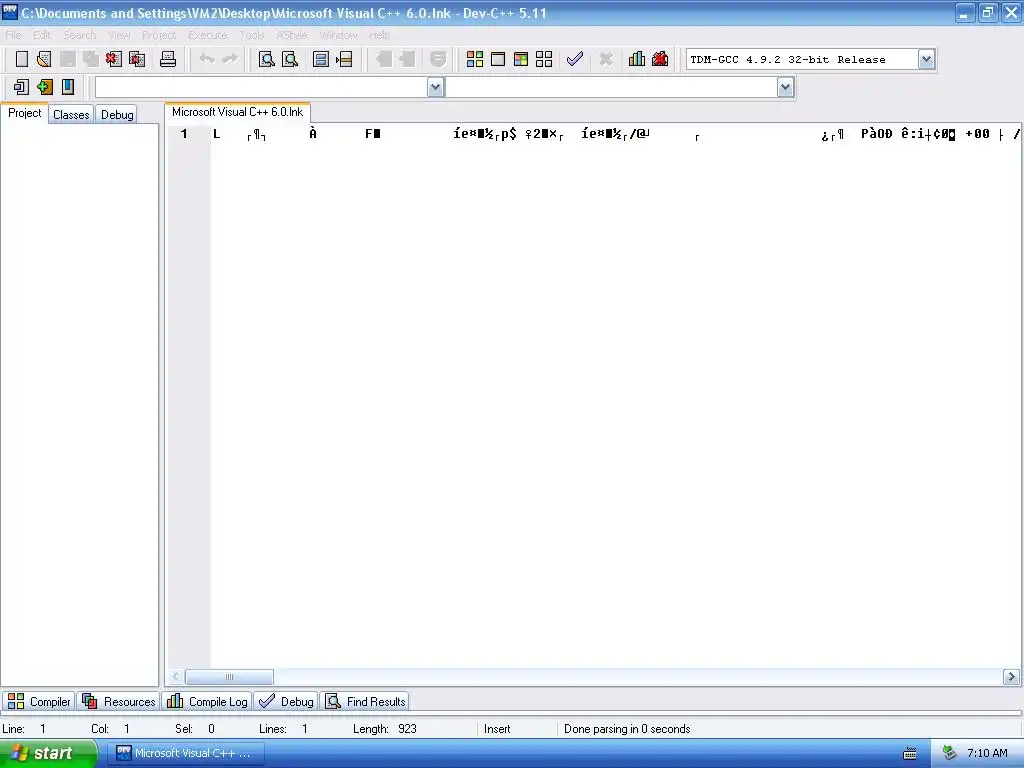Open the compiler set dropdown TDM-GCC 4.9.2
The image size is (1024, 768).
tap(926, 59)
